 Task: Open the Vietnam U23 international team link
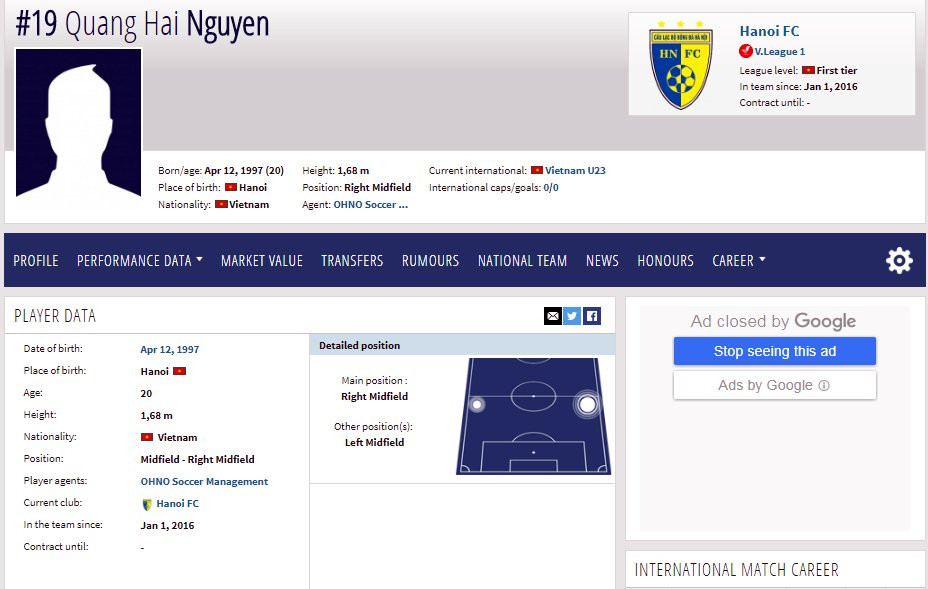(x=575, y=171)
